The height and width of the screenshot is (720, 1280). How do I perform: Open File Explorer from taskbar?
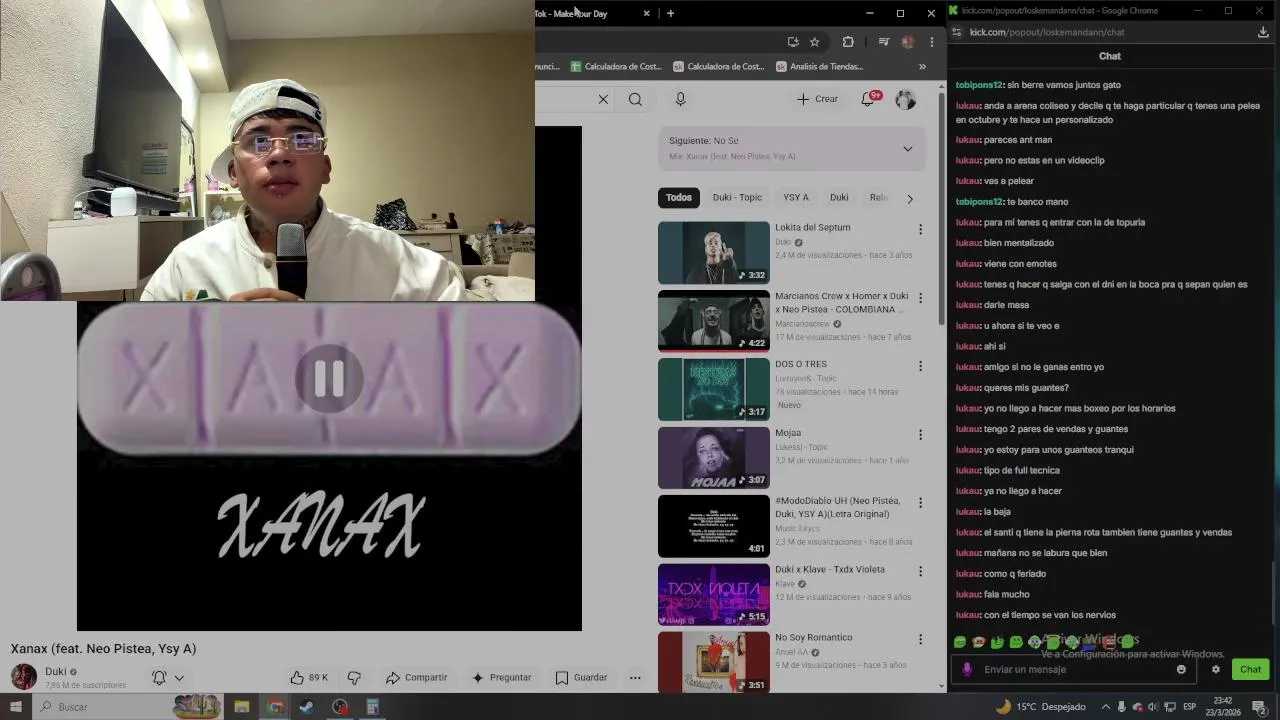(242, 707)
